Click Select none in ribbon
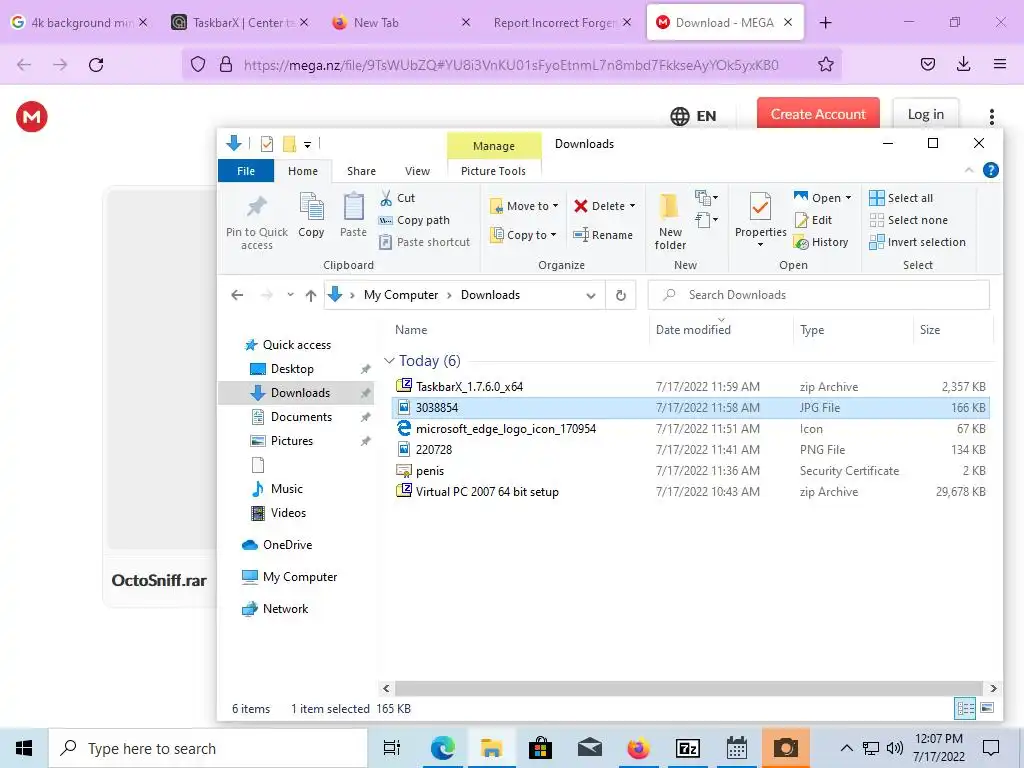This screenshot has height=768, width=1024. (908, 220)
